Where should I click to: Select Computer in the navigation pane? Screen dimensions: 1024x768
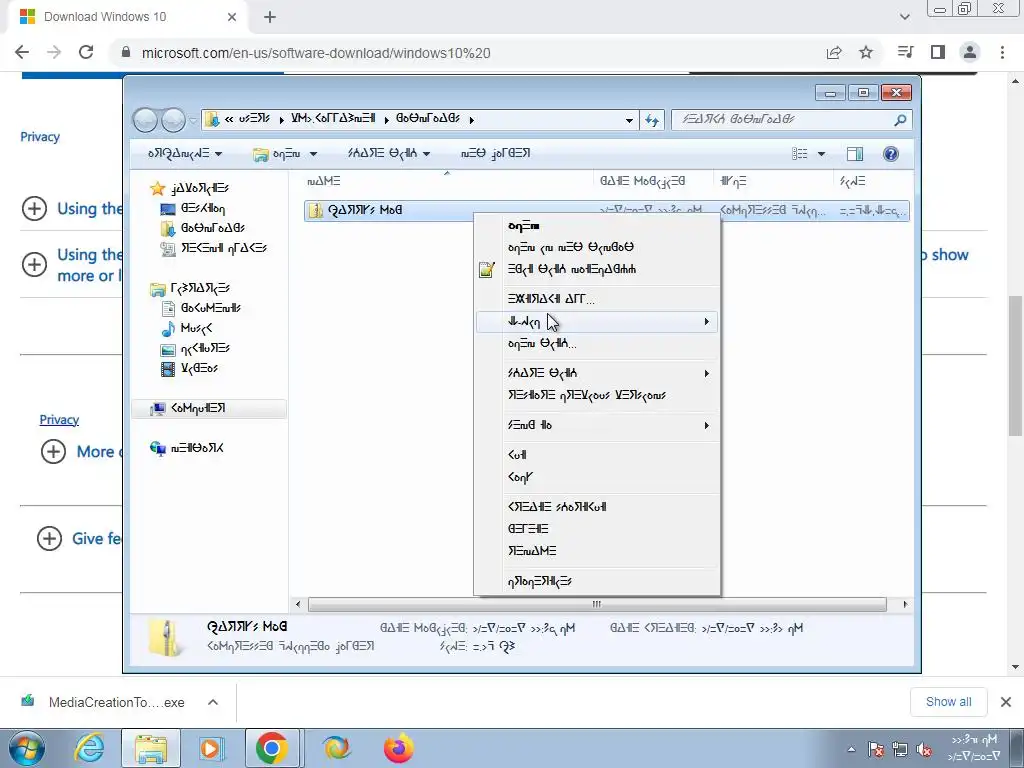pyautogui.click(x=209, y=408)
